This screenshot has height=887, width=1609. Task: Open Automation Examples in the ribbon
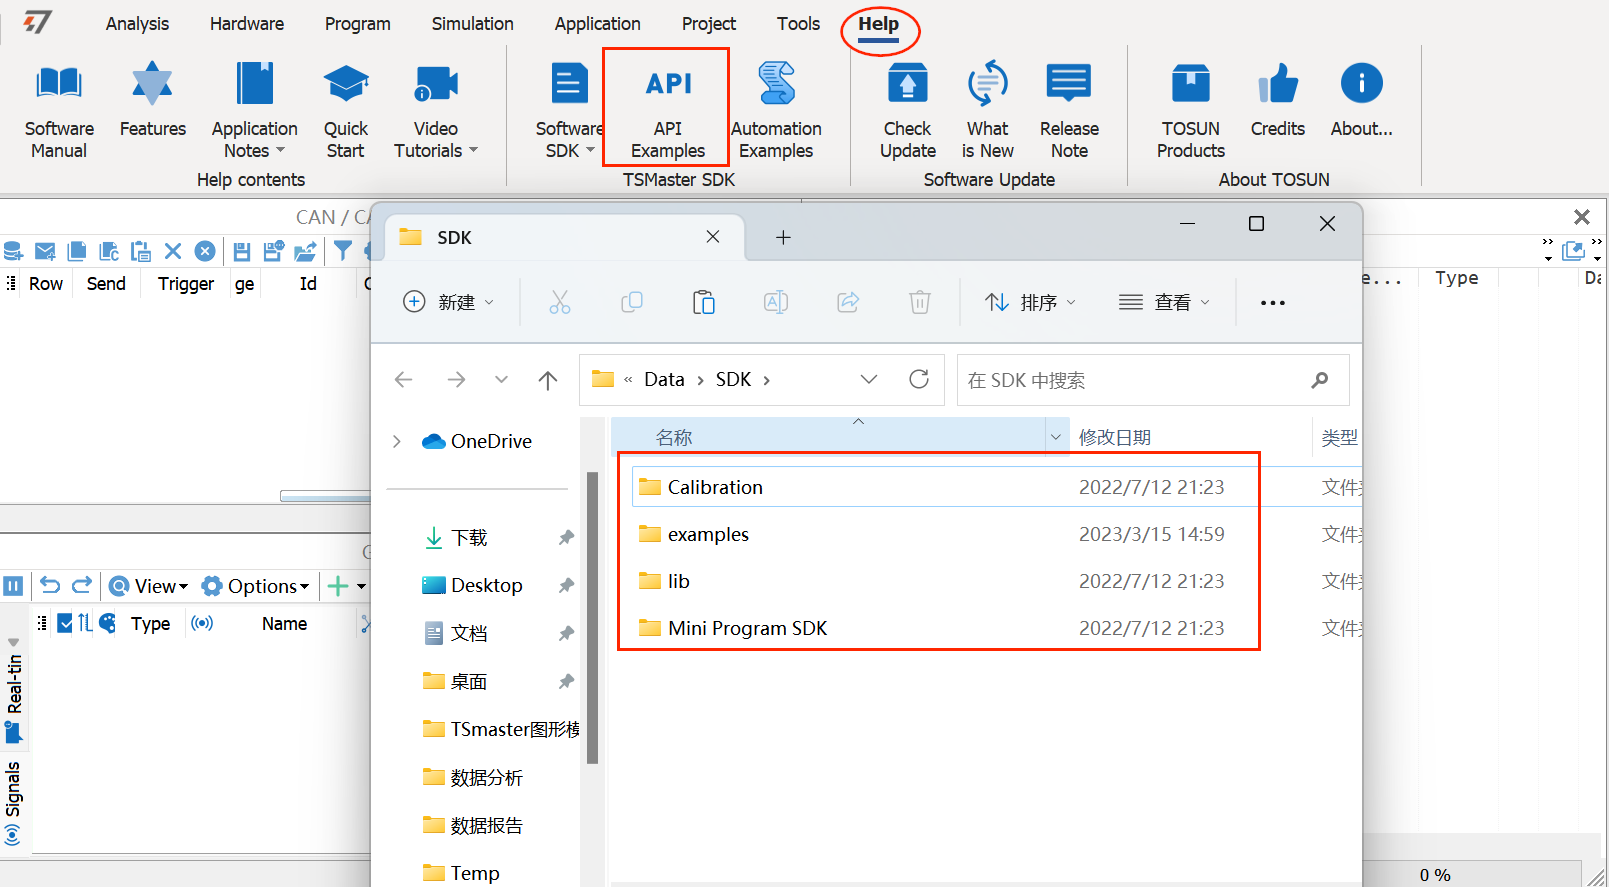coord(776,85)
